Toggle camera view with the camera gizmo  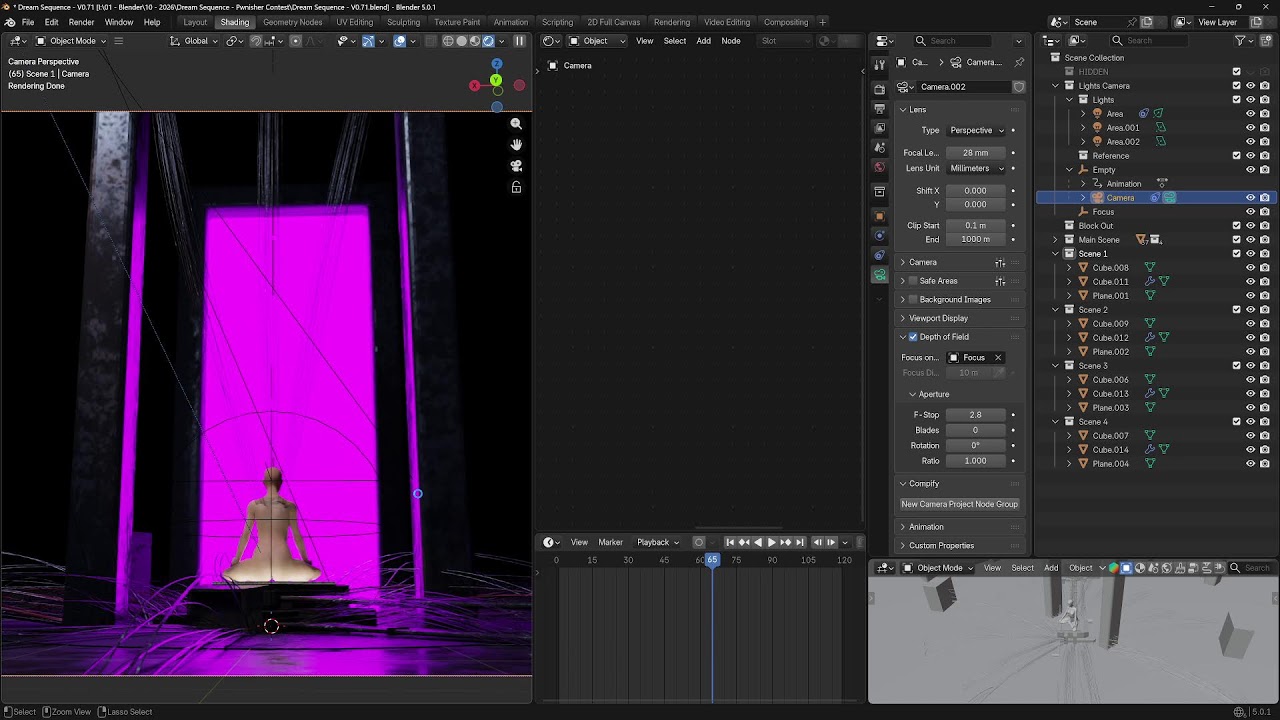pos(516,166)
